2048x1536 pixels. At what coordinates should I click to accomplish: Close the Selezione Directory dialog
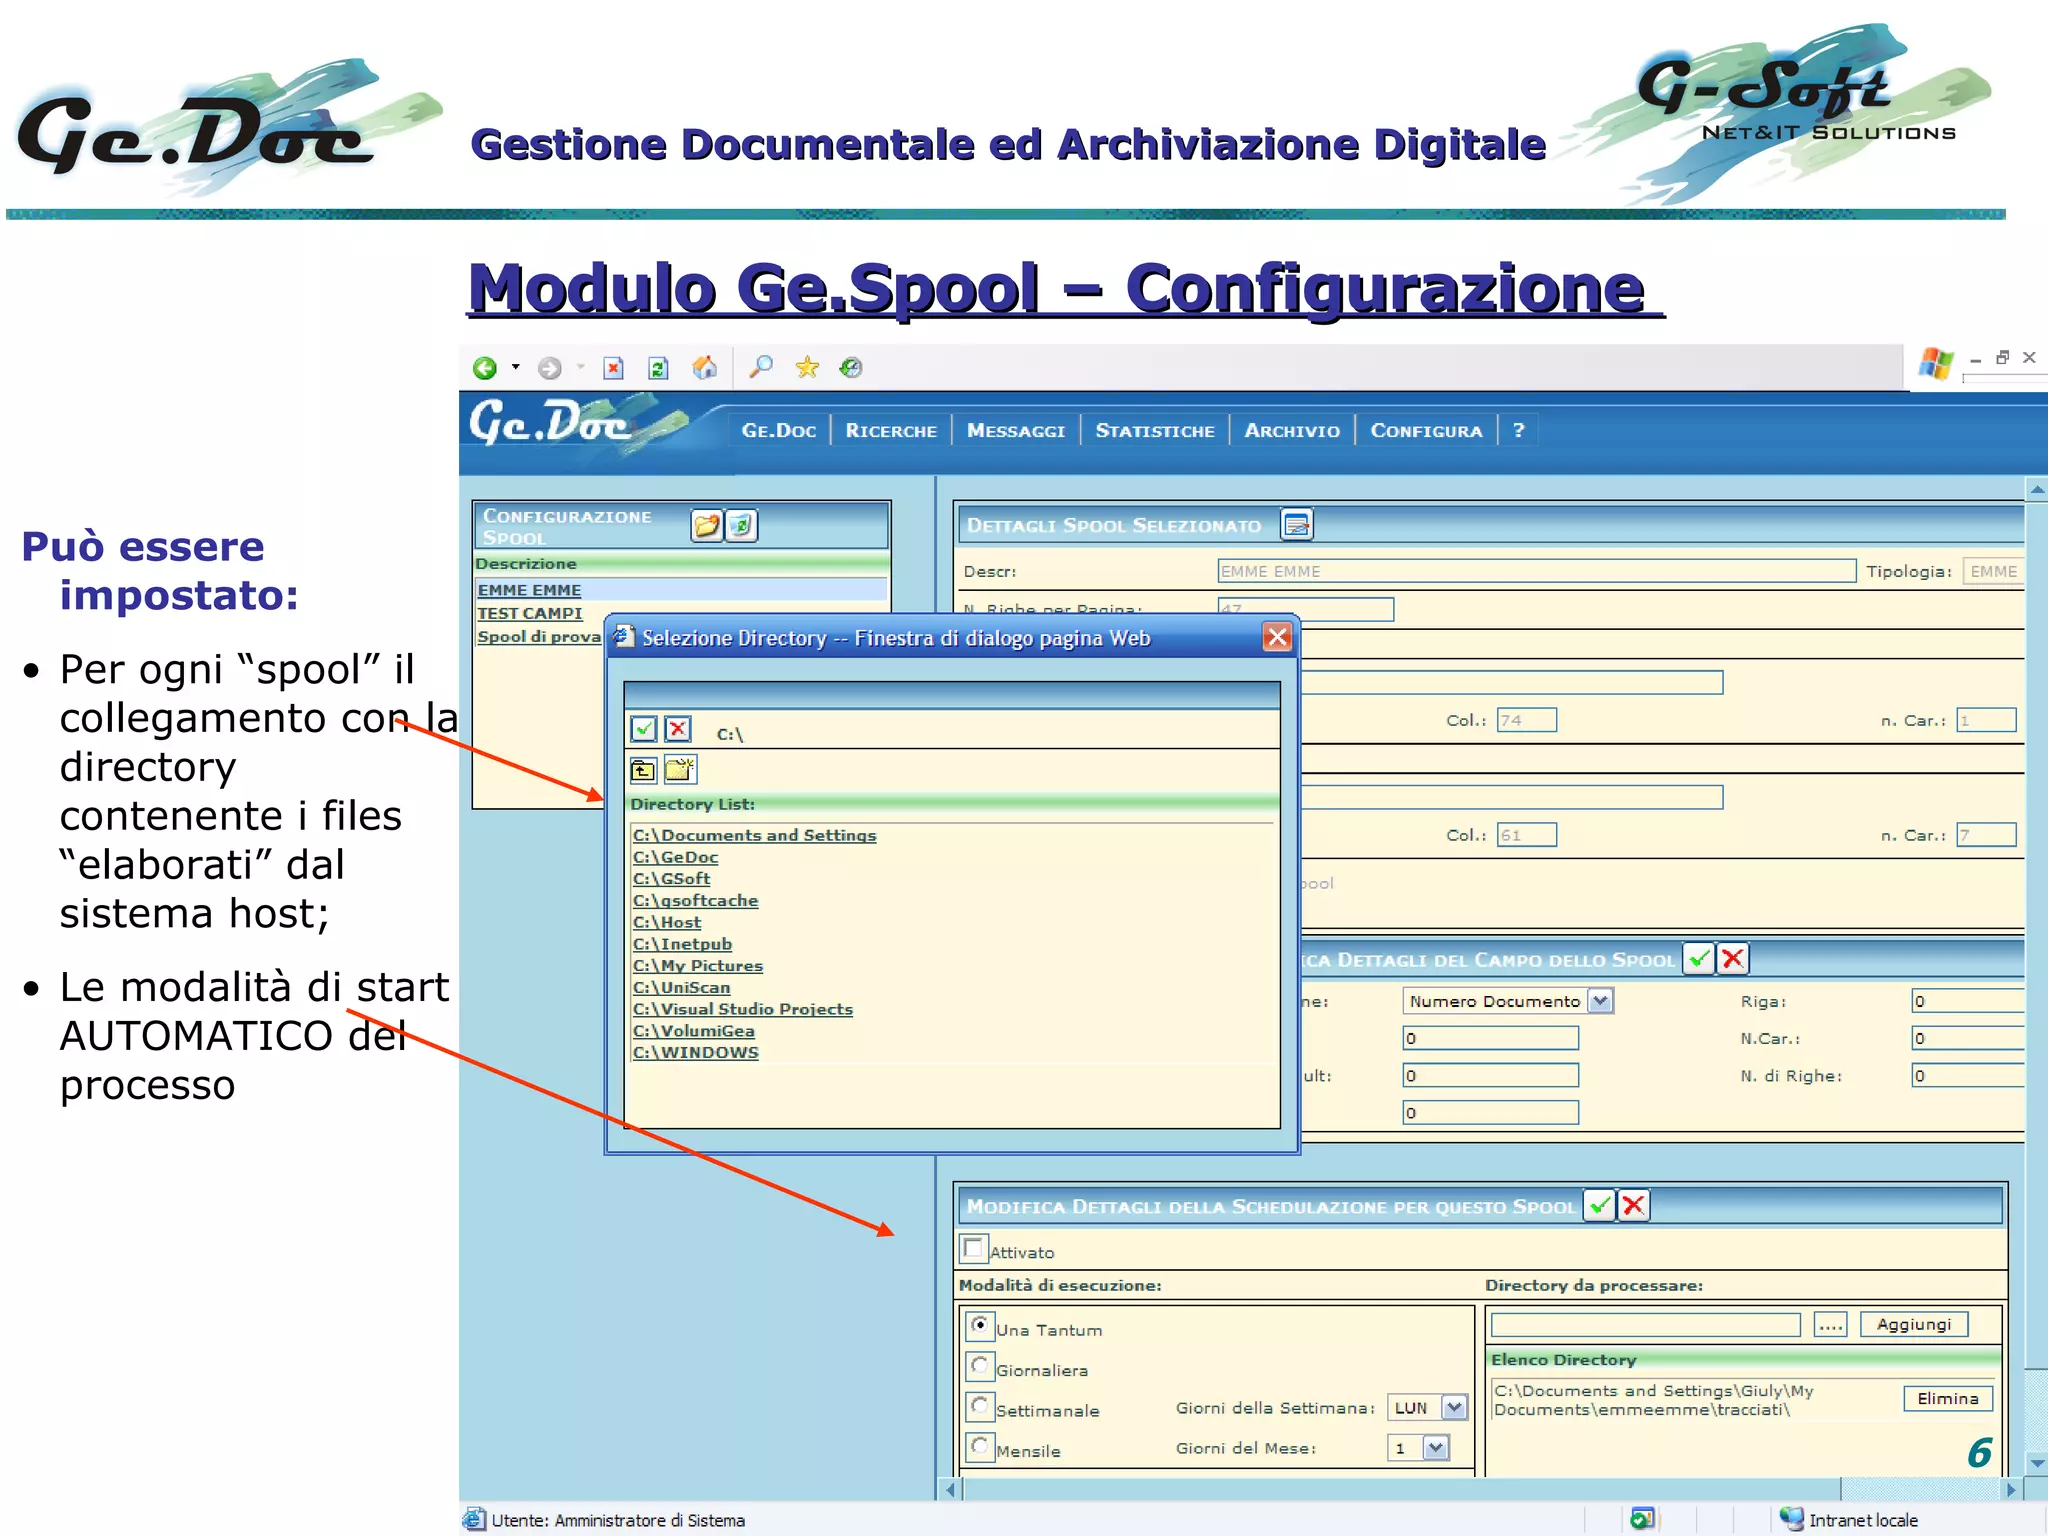(1277, 637)
